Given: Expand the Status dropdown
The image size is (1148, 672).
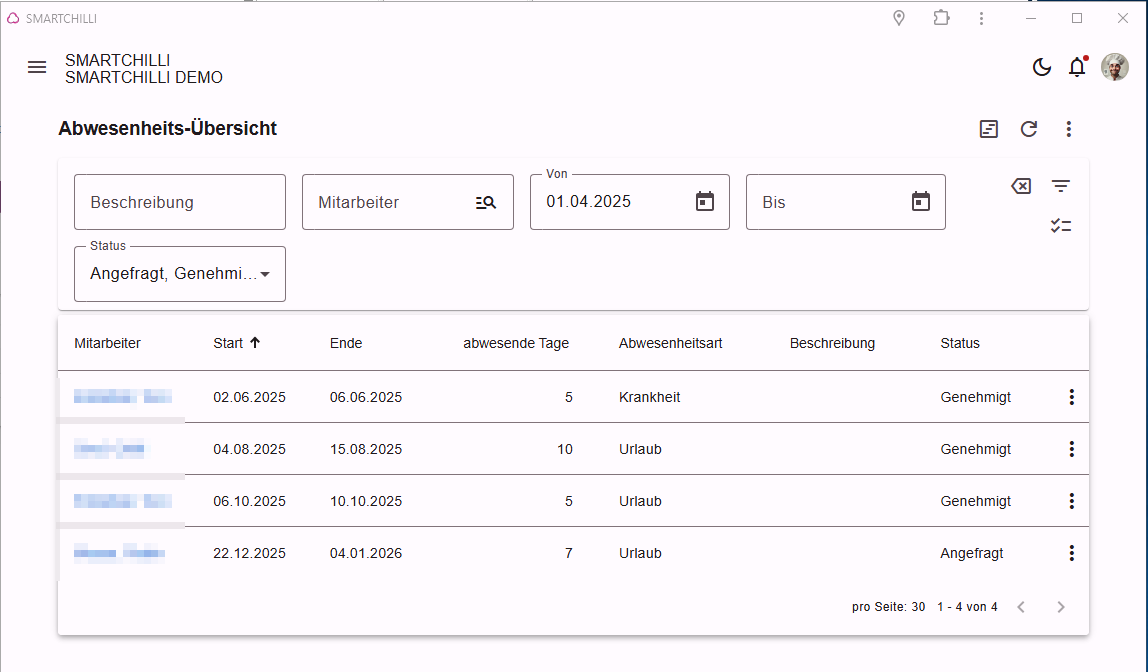Looking at the screenshot, I should [180, 274].
